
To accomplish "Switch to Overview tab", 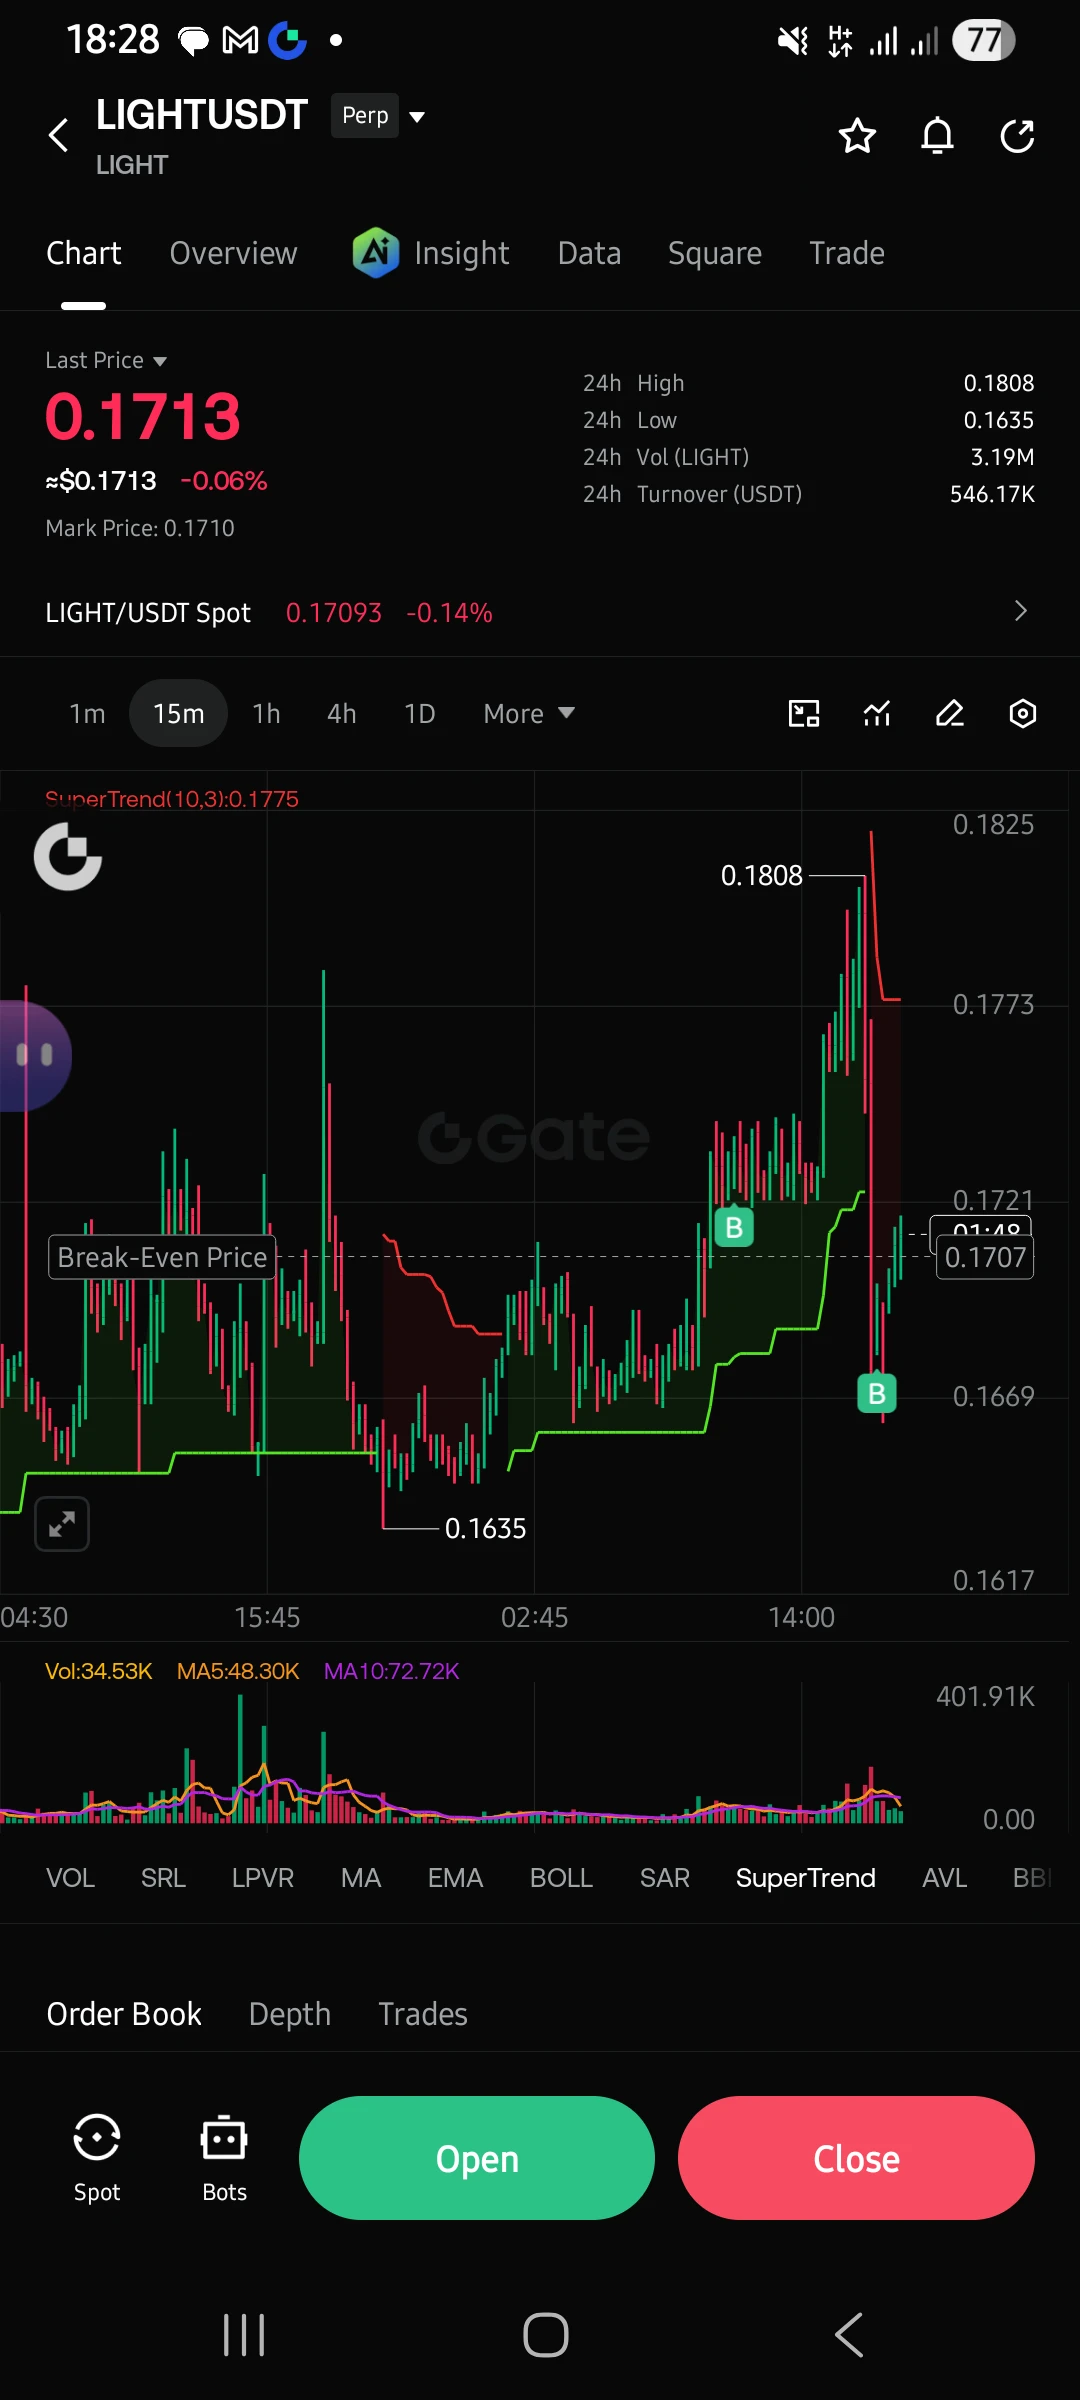I will (233, 253).
